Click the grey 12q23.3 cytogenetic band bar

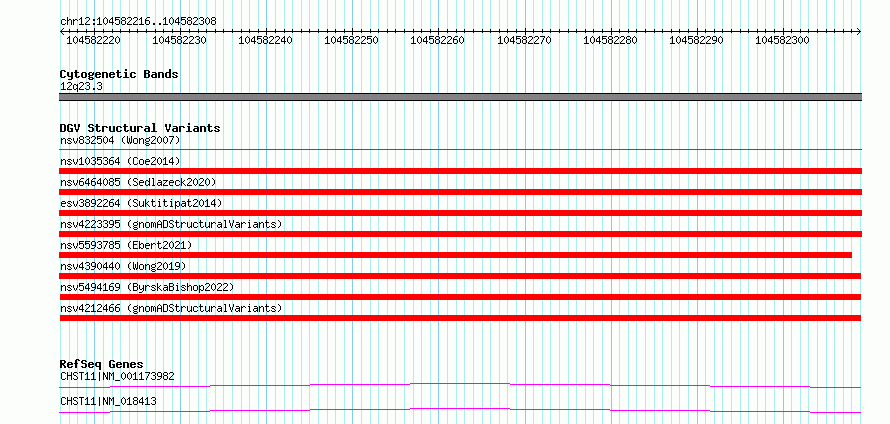pos(460,97)
